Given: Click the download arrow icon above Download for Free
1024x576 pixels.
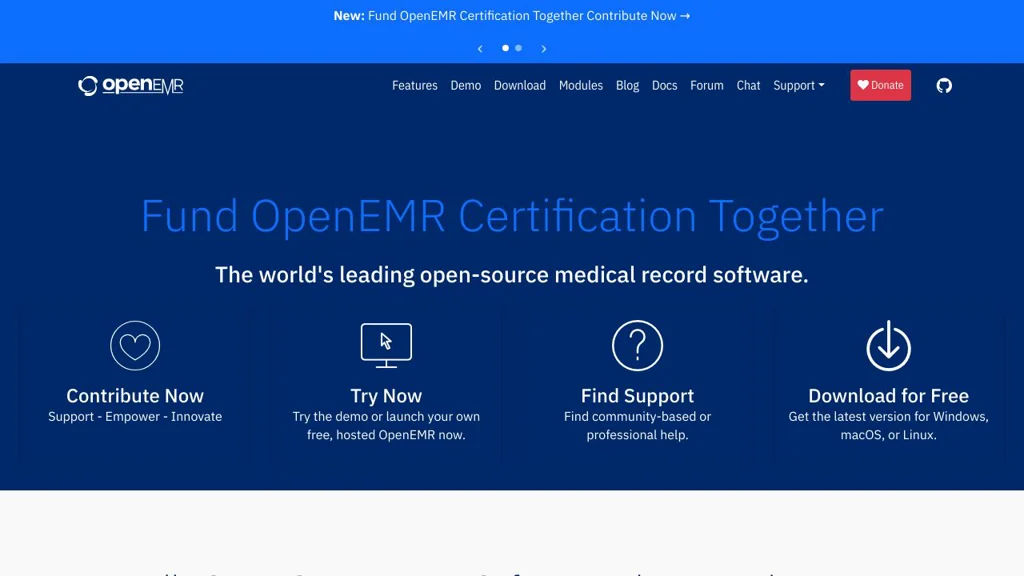Looking at the screenshot, I should click(x=888, y=345).
